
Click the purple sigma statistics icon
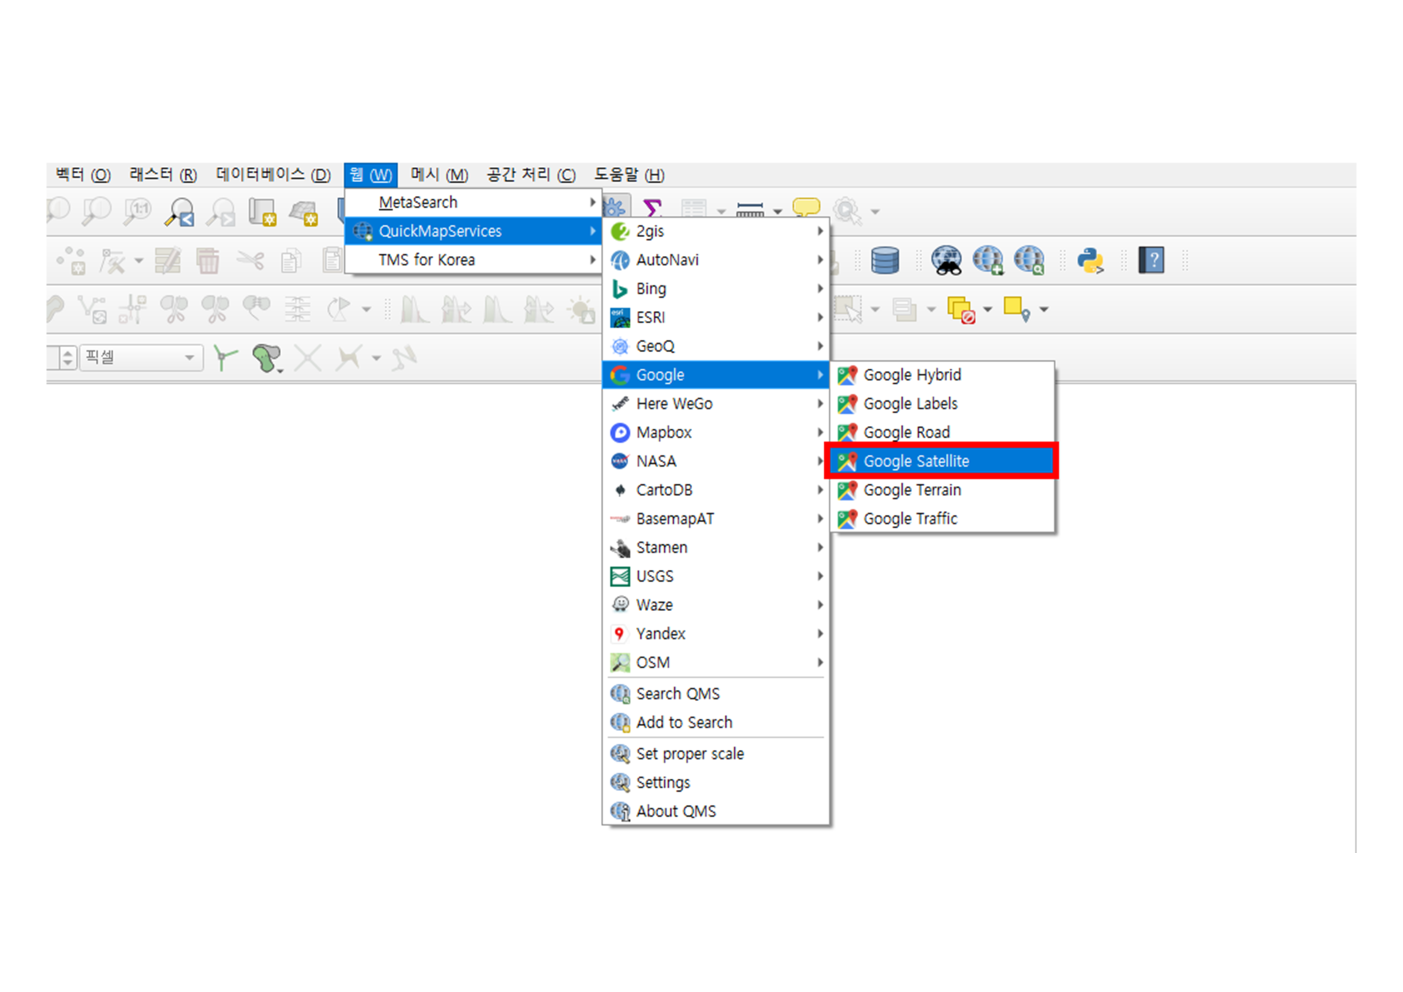[x=653, y=208]
